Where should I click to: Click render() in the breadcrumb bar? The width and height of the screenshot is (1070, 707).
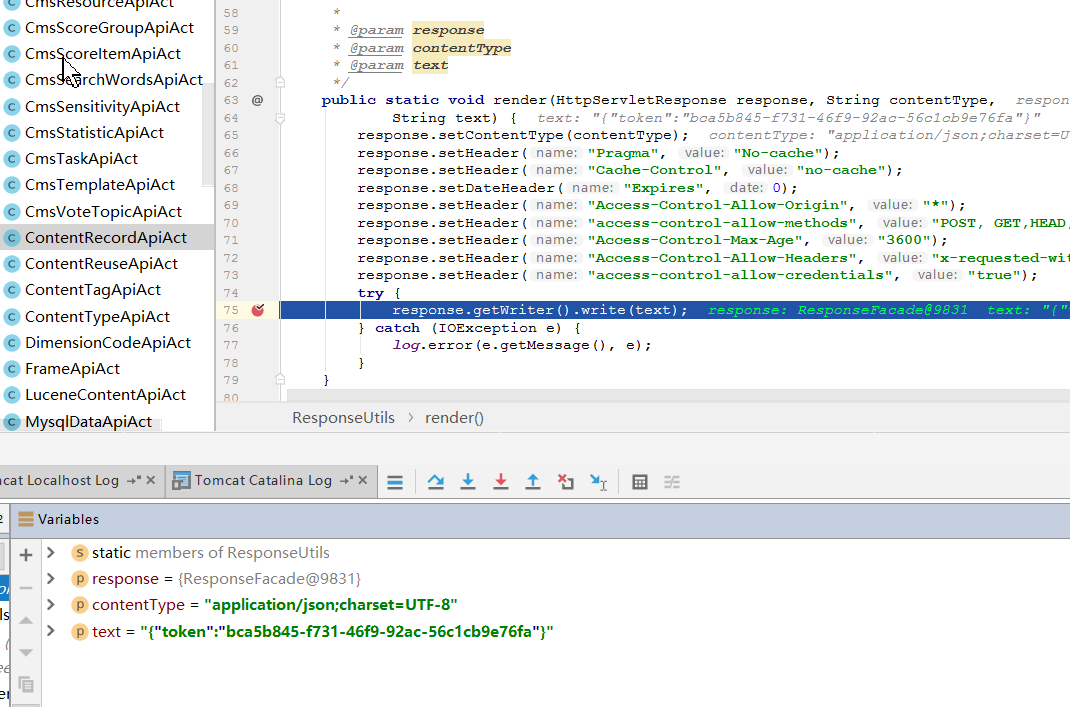pos(454,418)
